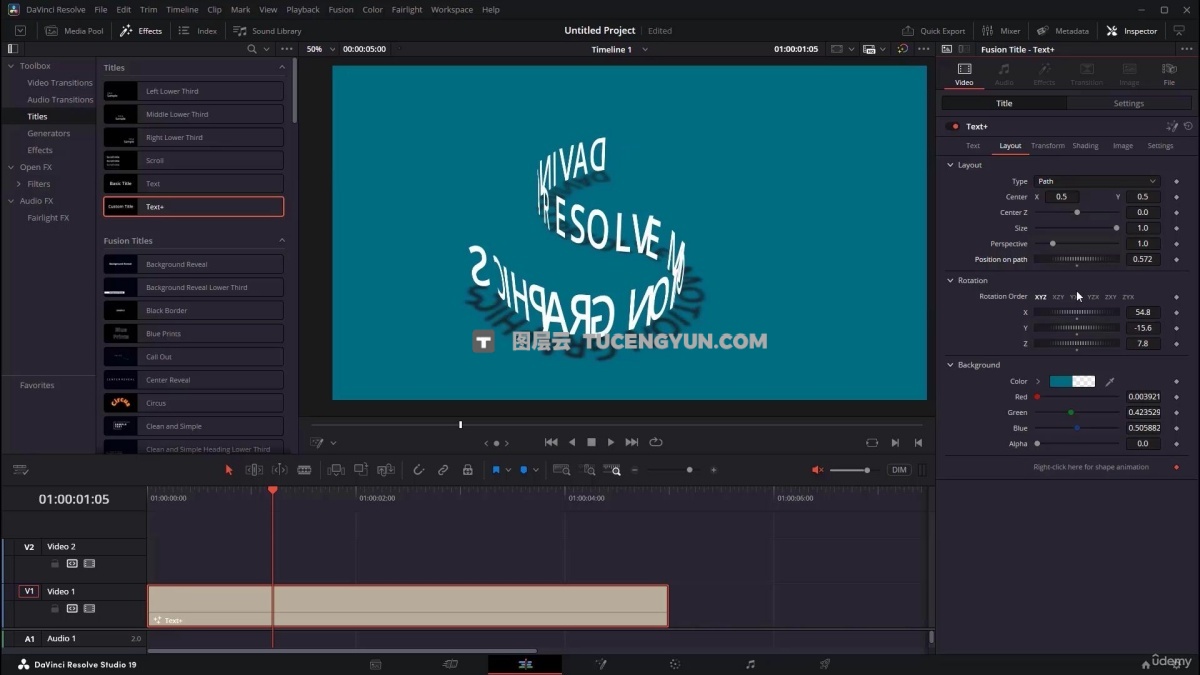Open the Playback menu

(x=303, y=10)
